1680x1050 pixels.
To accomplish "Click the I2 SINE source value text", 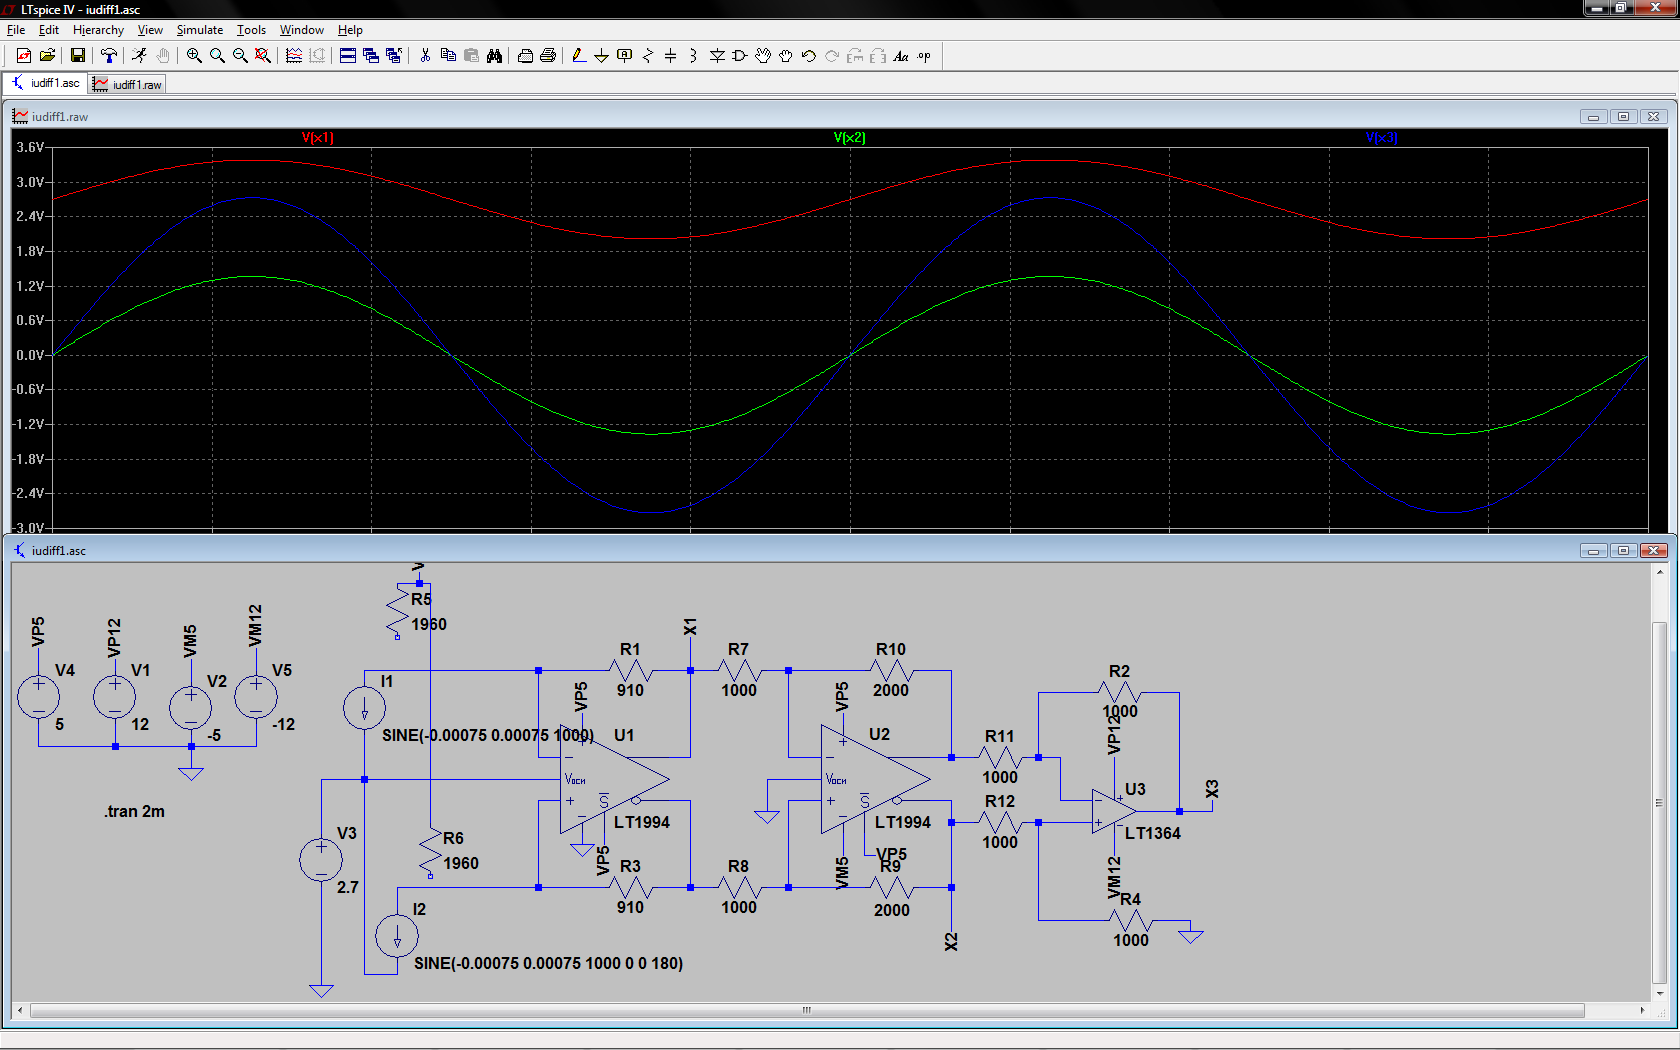I will [x=548, y=963].
